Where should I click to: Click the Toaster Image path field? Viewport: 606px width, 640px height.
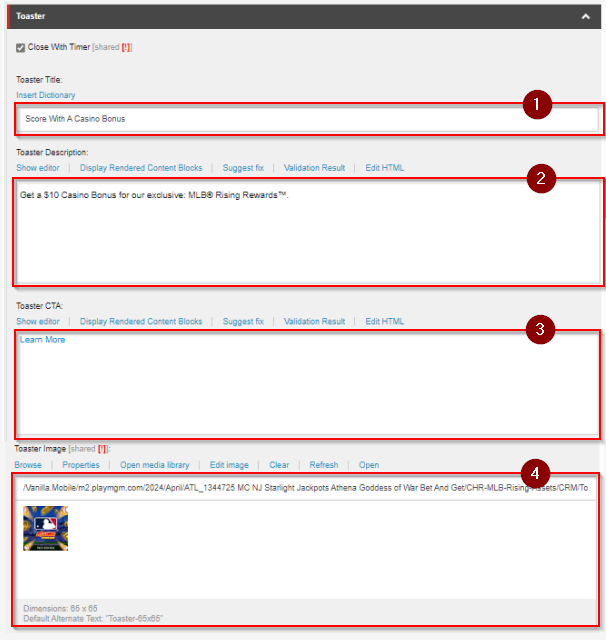click(x=306, y=488)
